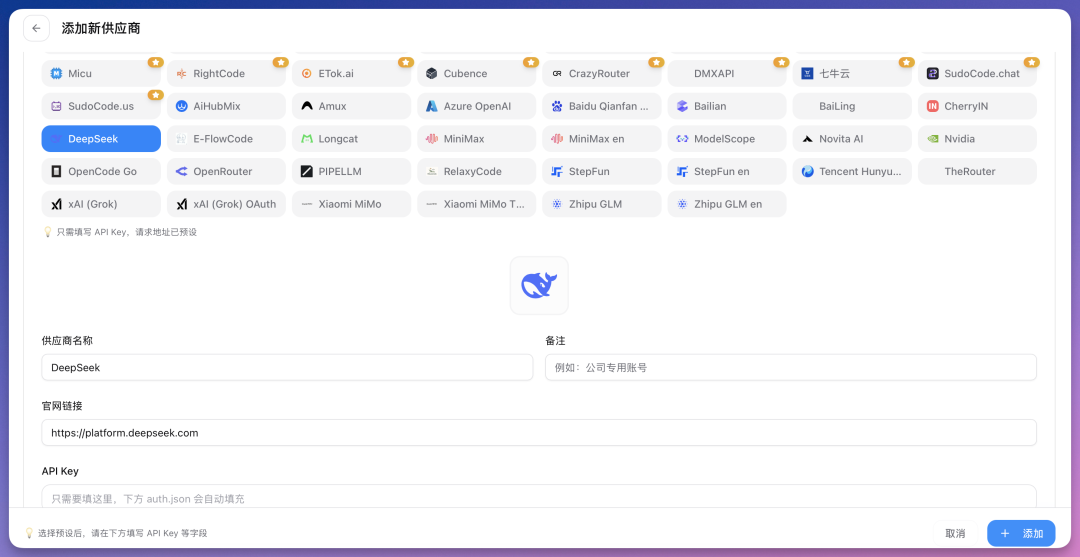
Task: Select the SudoCode.chat preset
Action: click(x=977, y=74)
